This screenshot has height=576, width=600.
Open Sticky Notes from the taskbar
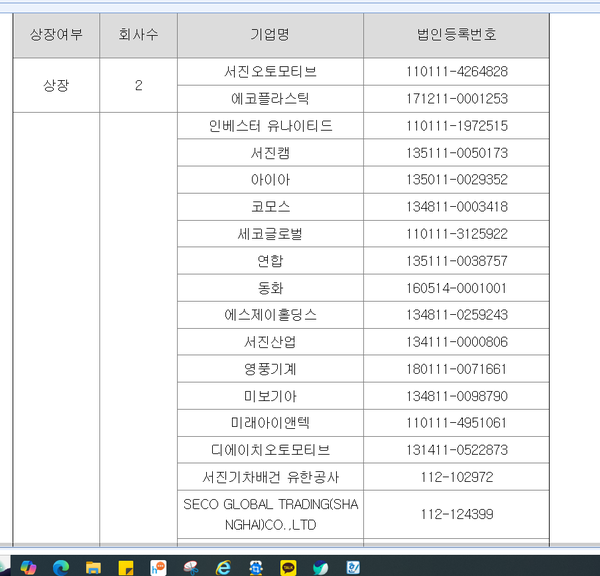[x=126, y=568]
